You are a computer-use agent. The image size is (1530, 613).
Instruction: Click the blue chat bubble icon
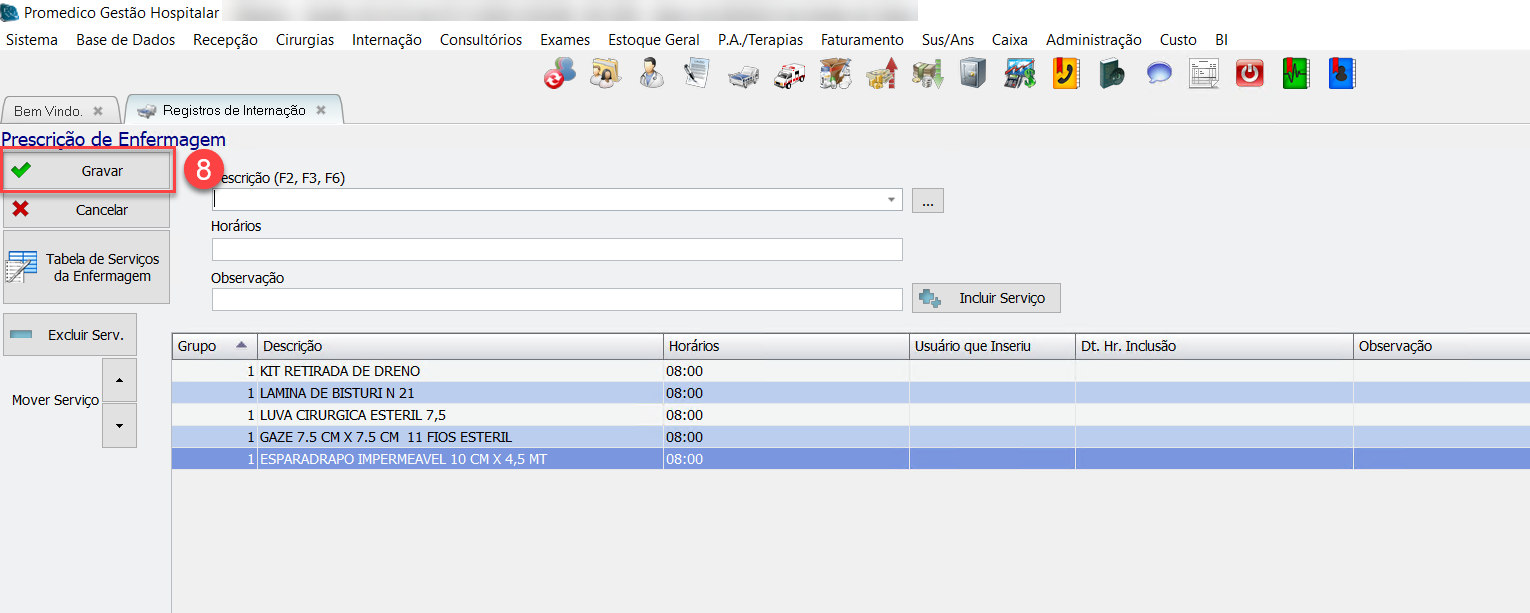tap(1158, 74)
